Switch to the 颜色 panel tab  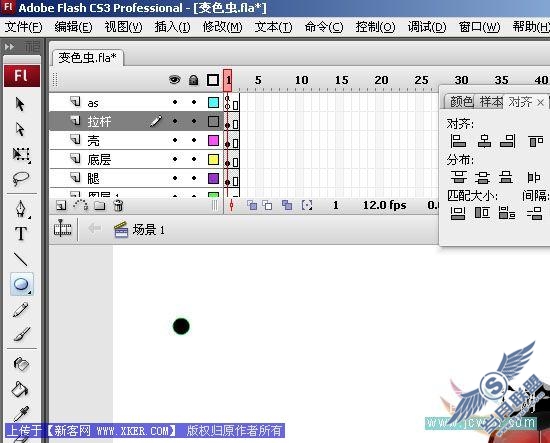tap(461, 102)
